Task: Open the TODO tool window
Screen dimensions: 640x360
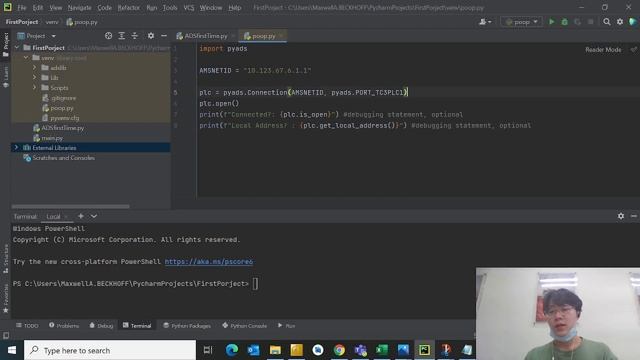Action: click(x=27, y=326)
